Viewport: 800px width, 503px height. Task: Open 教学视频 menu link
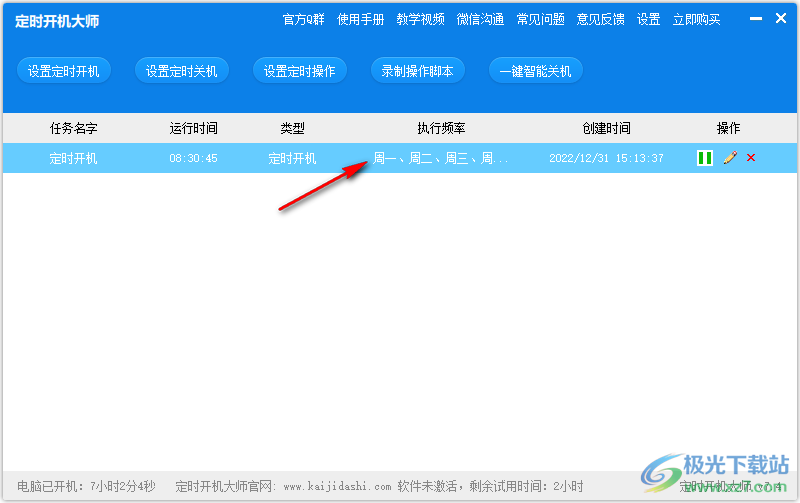tap(420, 19)
